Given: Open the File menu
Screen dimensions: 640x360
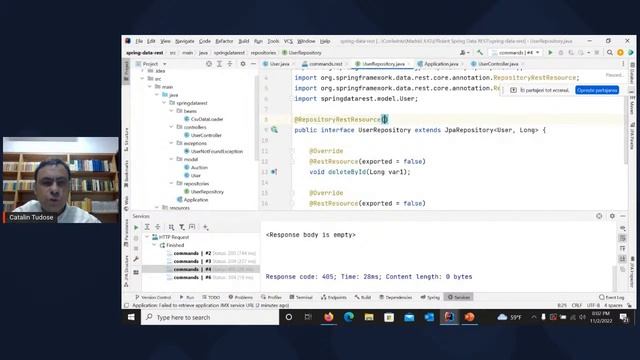Looking at the screenshot, I should 139,41.
